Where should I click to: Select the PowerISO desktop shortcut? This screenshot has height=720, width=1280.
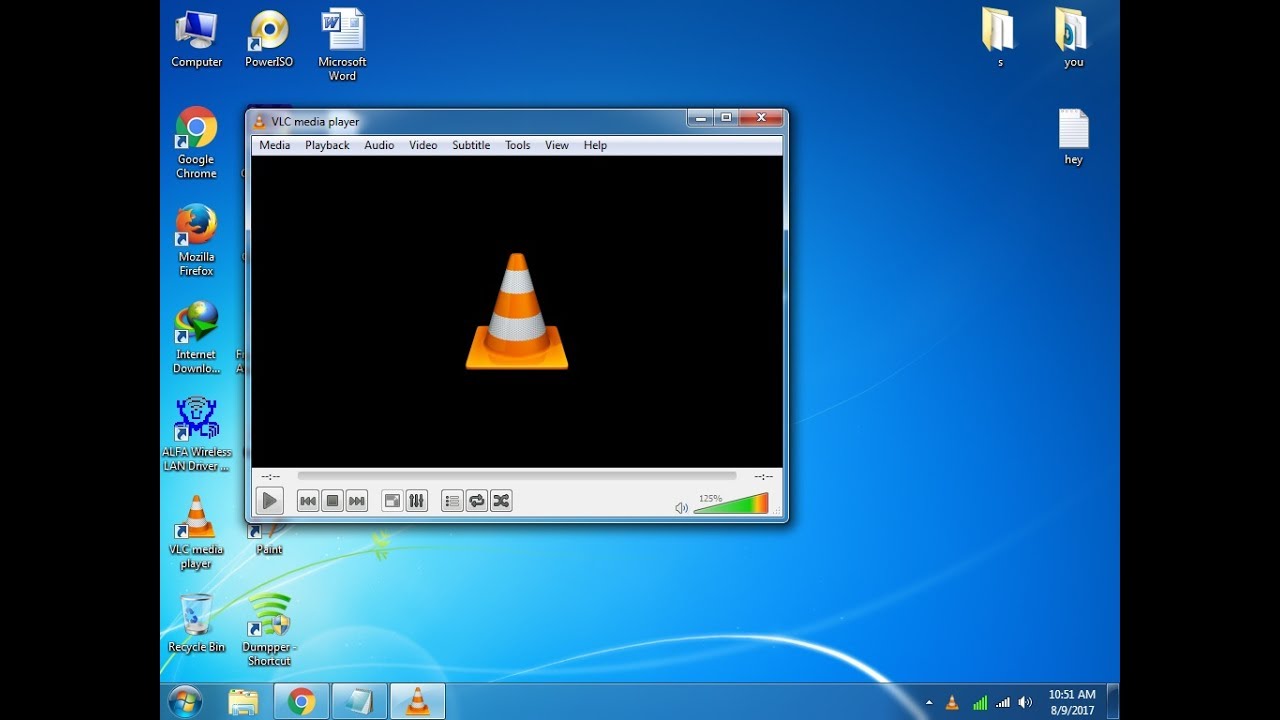click(x=269, y=39)
